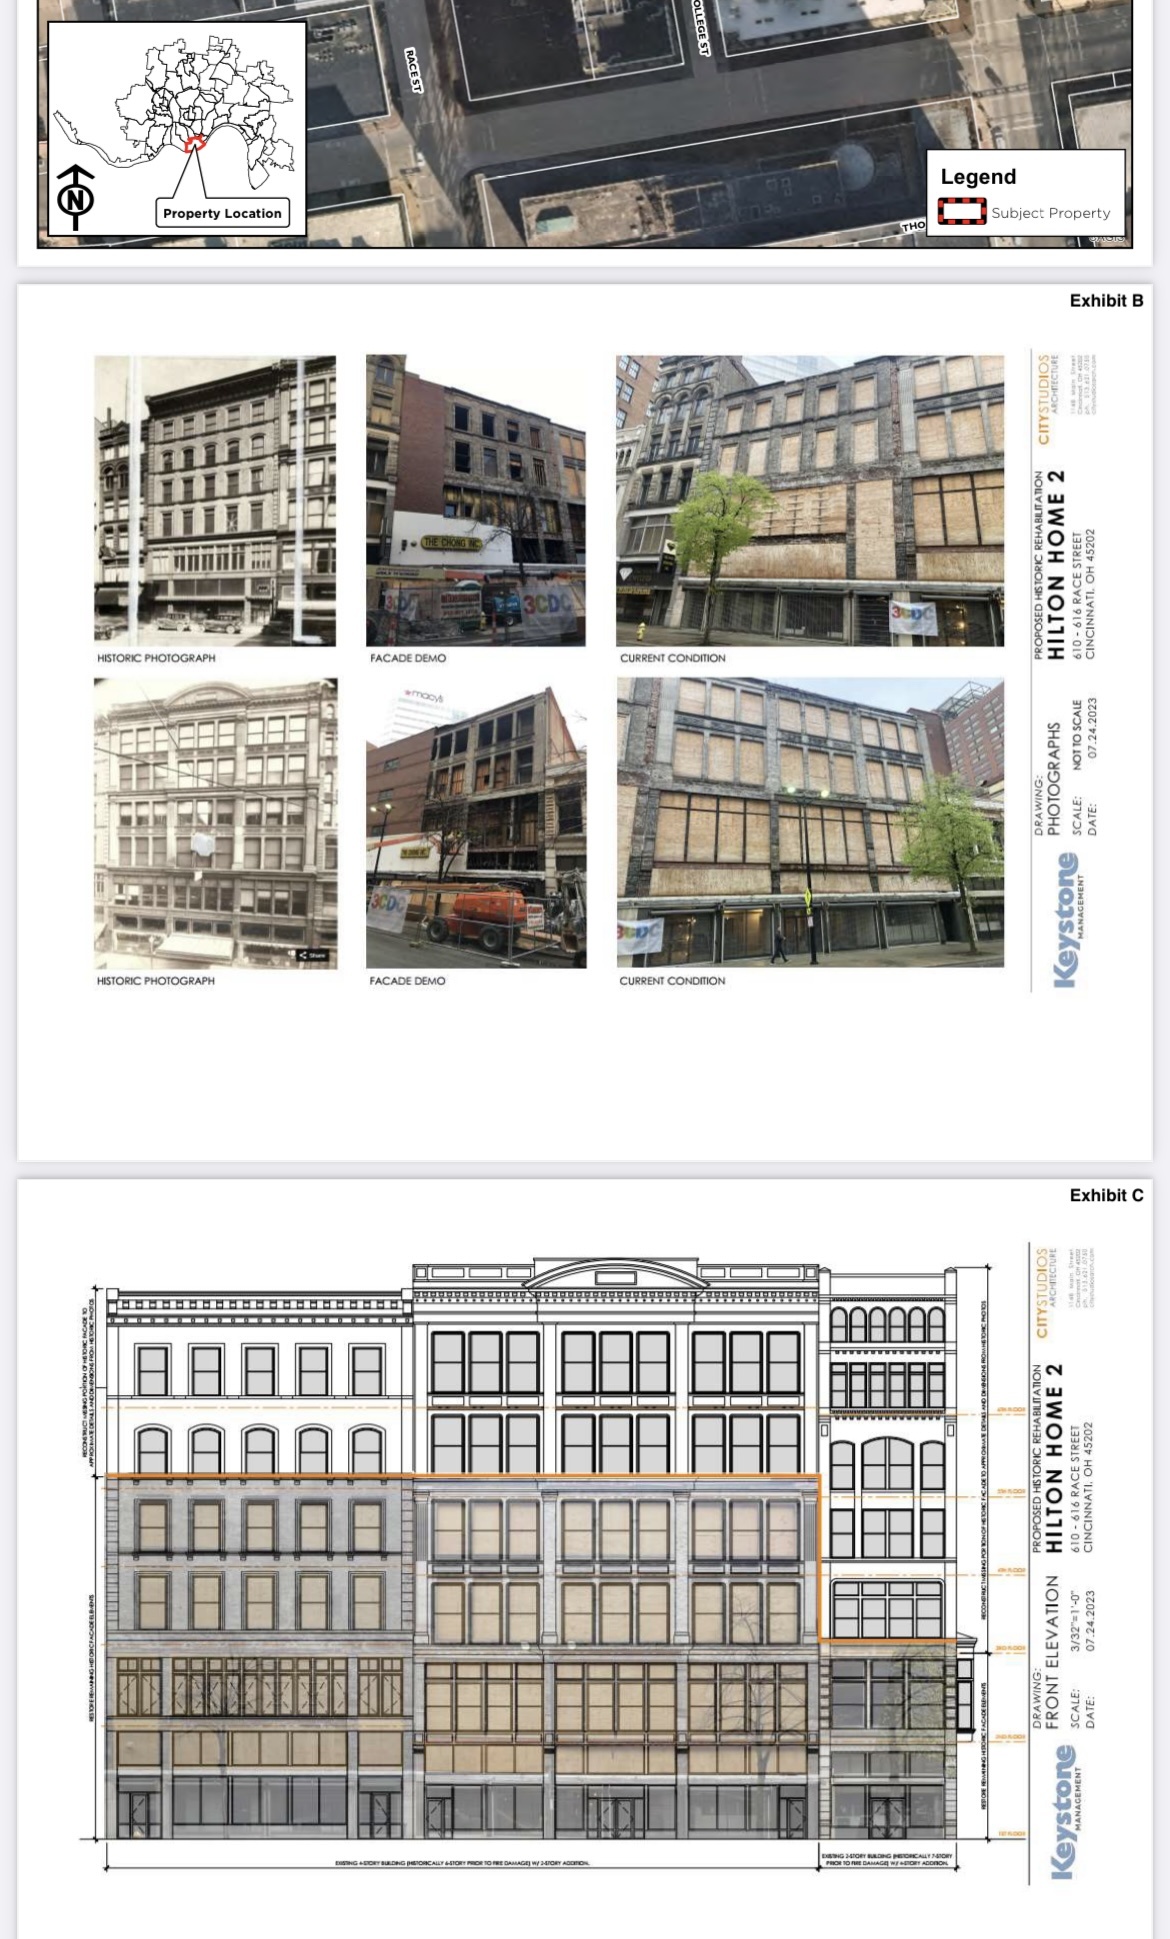Select the "Exhibit B" page heading
Image resolution: width=1170 pixels, height=1939 pixels.
pos(1106,301)
